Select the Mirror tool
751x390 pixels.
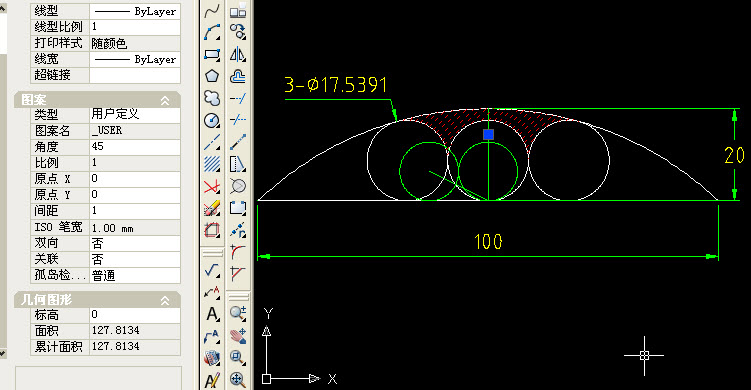pyautogui.click(x=238, y=54)
